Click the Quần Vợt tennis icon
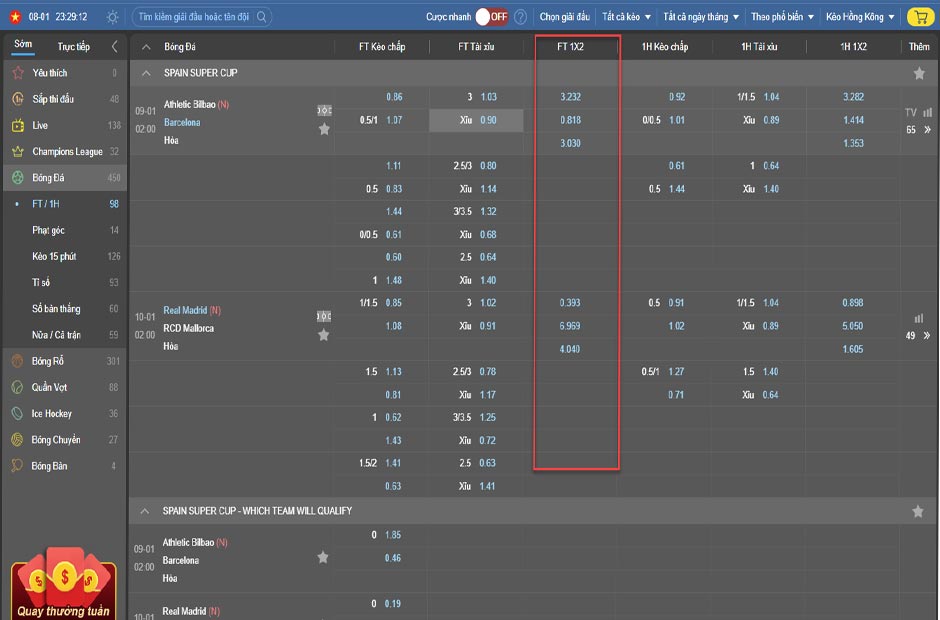This screenshot has width=940, height=620. [x=17, y=387]
